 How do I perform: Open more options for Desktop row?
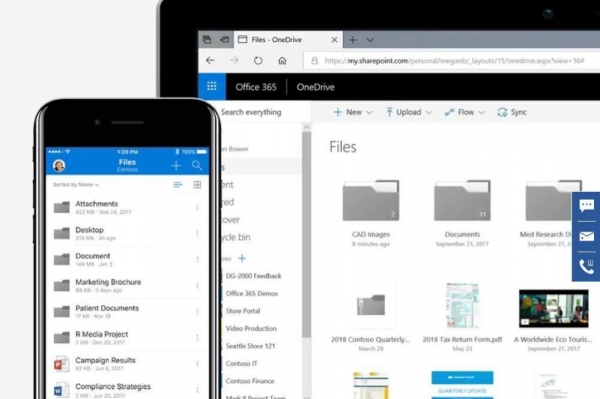(197, 233)
